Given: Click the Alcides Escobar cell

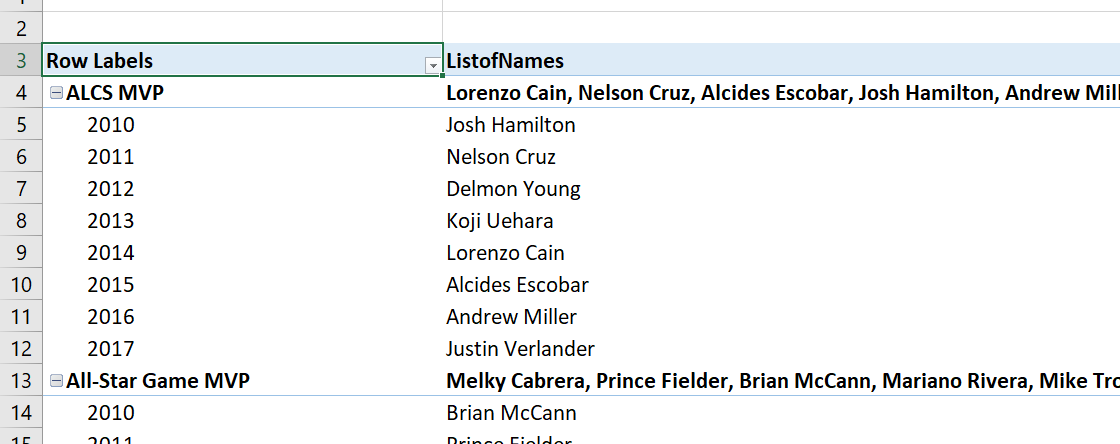Looking at the screenshot, I should [x=517, y=285].
